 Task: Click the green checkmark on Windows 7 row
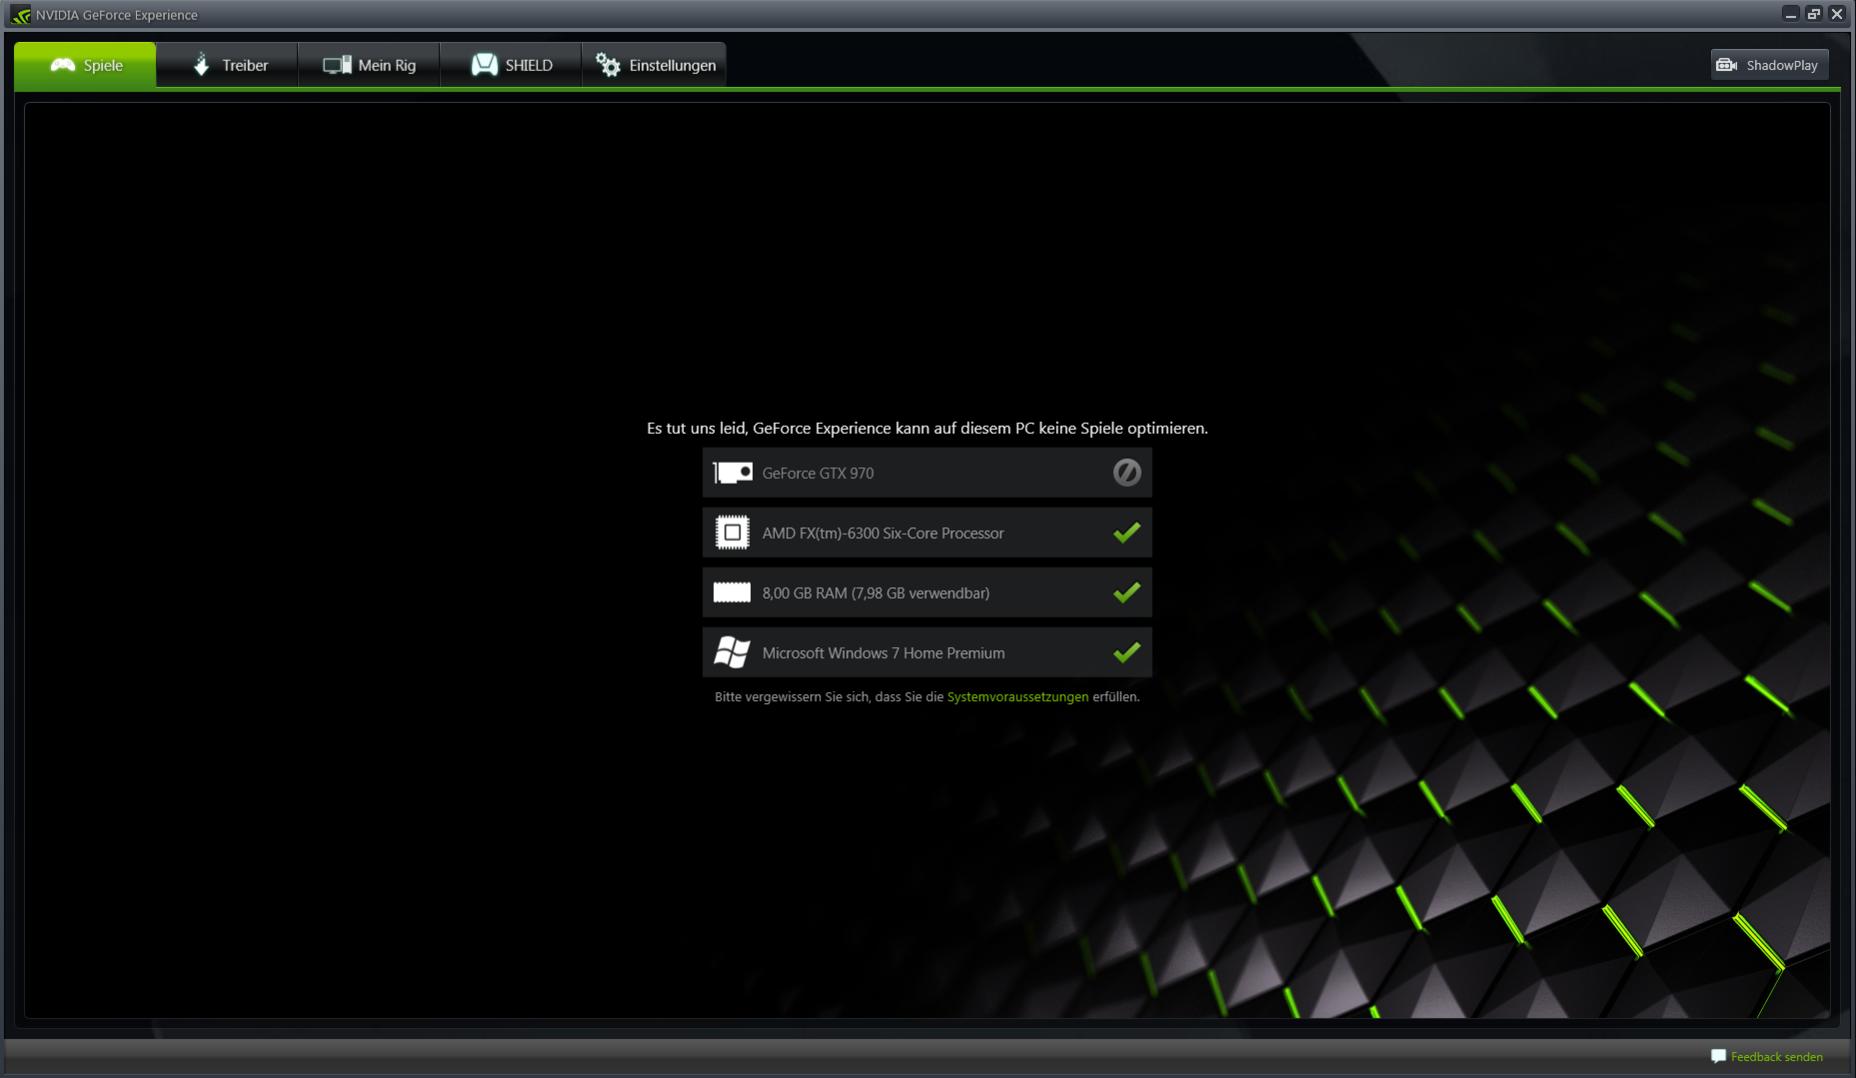[1127, 653]
